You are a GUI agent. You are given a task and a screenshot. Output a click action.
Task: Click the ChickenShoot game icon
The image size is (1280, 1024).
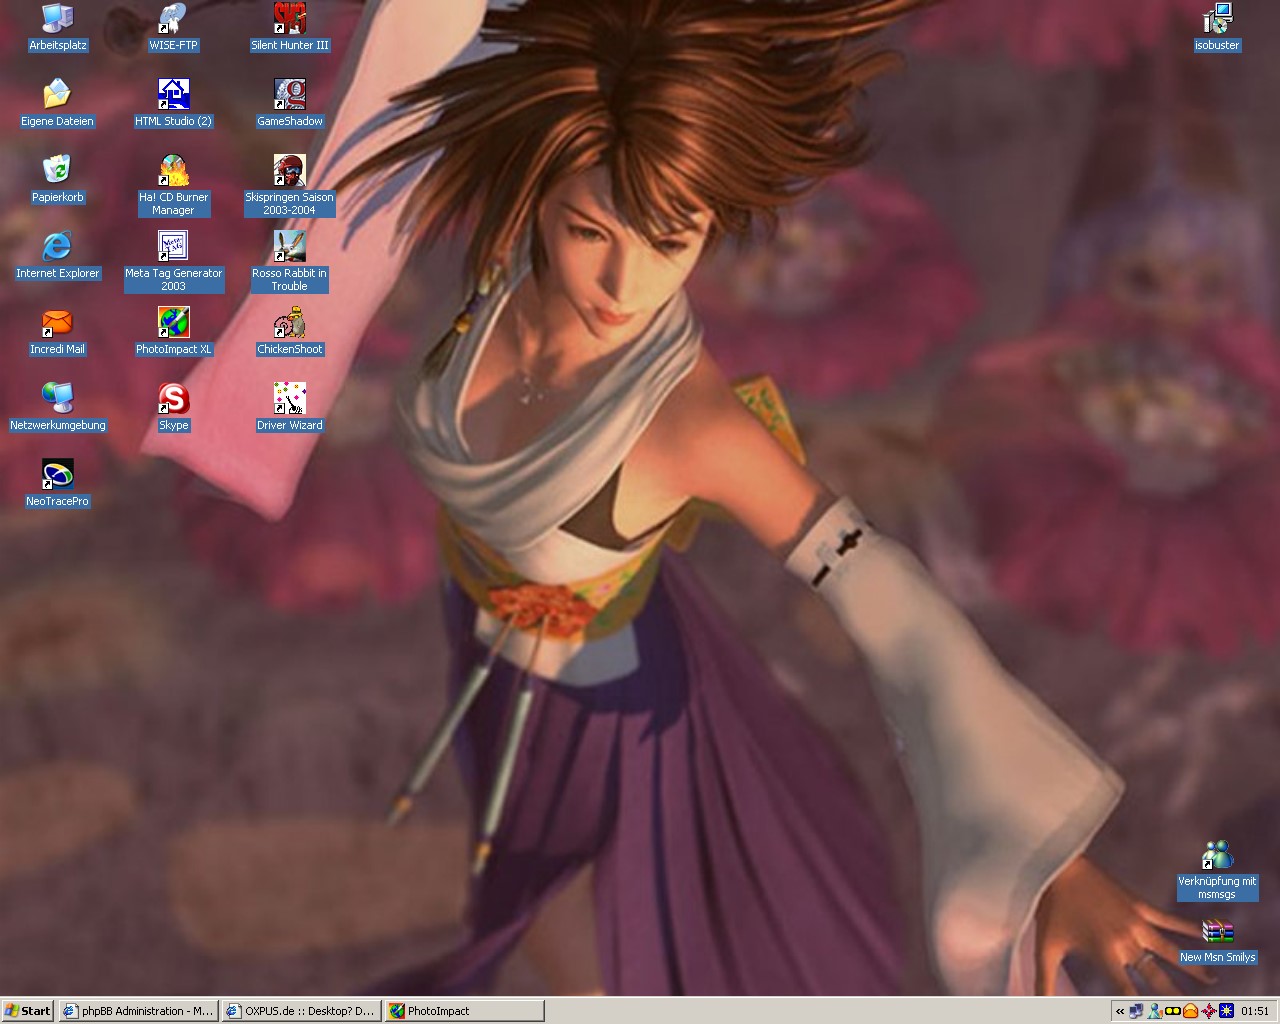coord(289,322)
